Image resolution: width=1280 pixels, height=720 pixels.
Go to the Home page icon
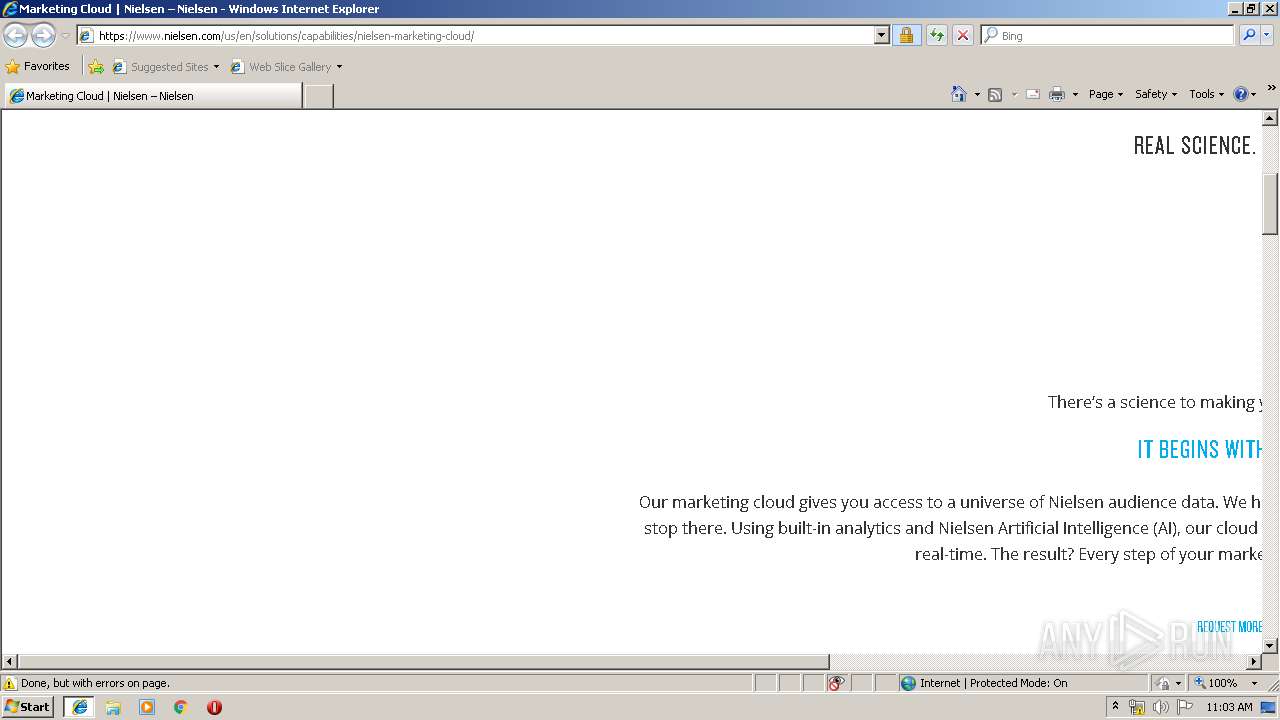point(958,94)
